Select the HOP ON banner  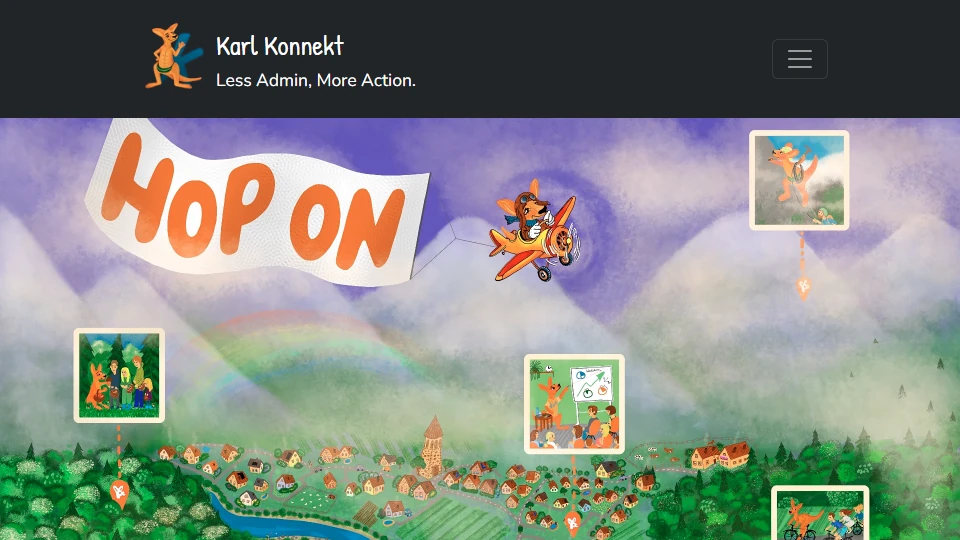pyautogui.click(x=257, y=204)
